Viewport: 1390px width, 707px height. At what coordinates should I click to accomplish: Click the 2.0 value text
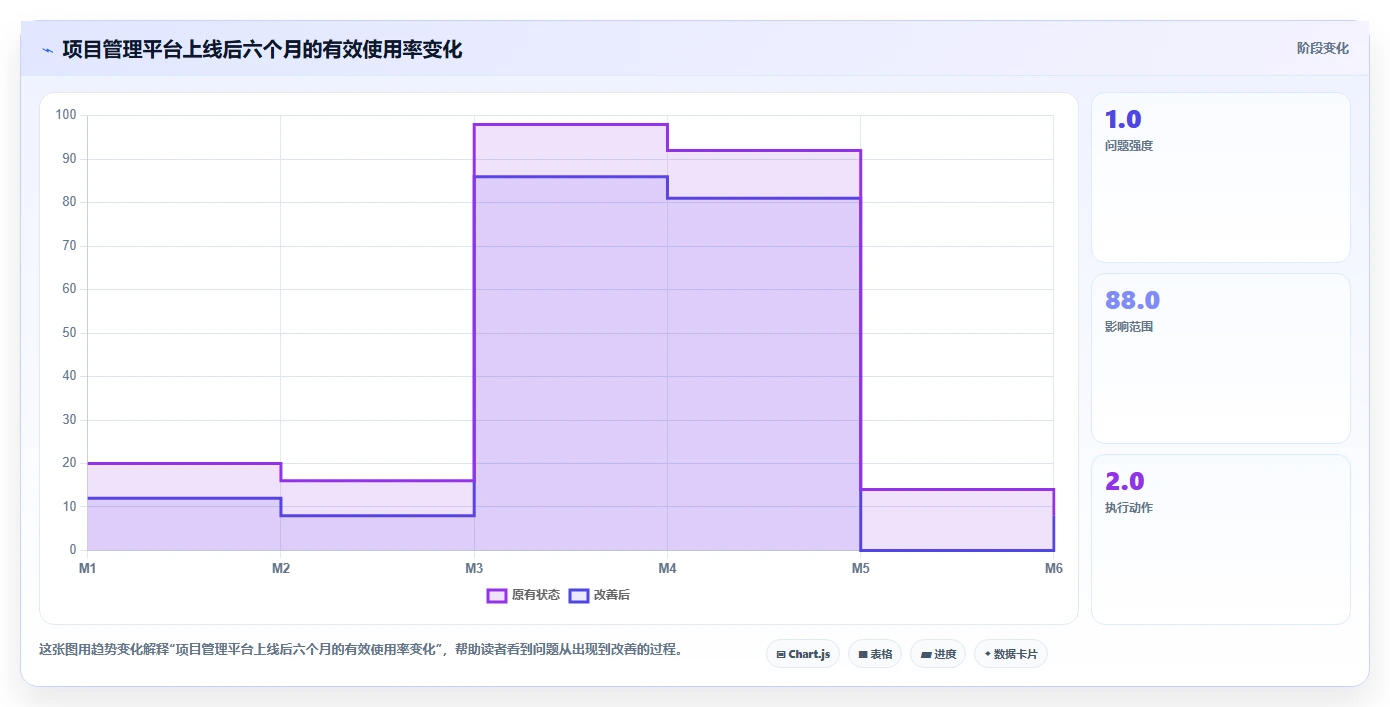pos(1125,481)
